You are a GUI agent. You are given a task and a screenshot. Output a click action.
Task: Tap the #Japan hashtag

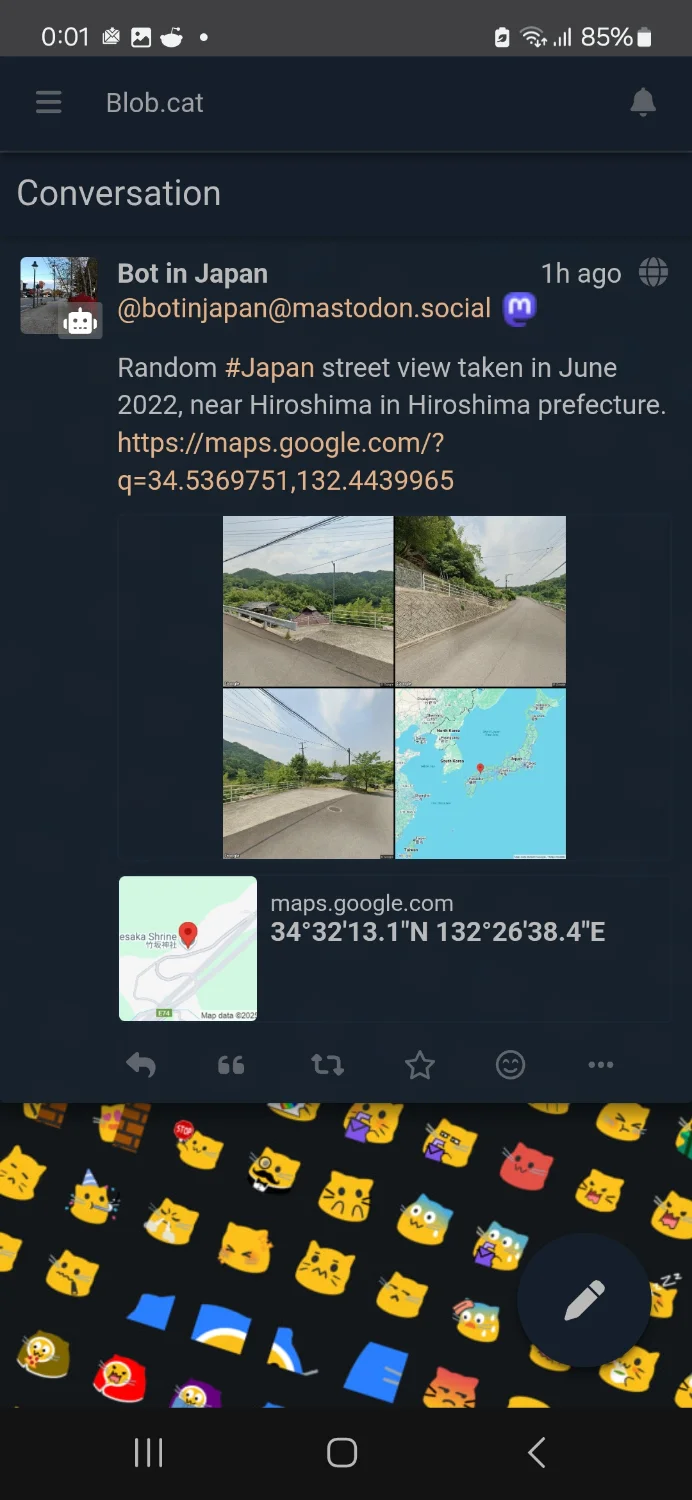click(270, 368)
